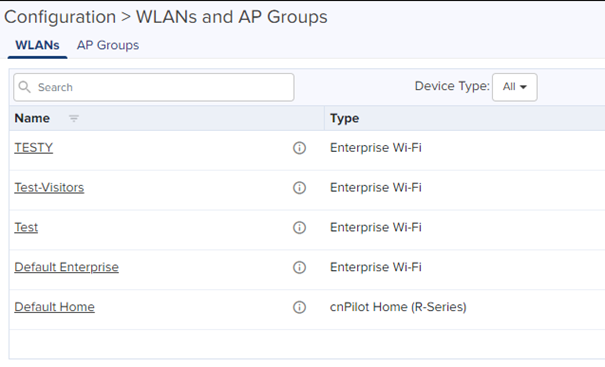This screenshot has height=367, width=605.
Task: Click the Name column filter icon
Action: click(74, 118)
